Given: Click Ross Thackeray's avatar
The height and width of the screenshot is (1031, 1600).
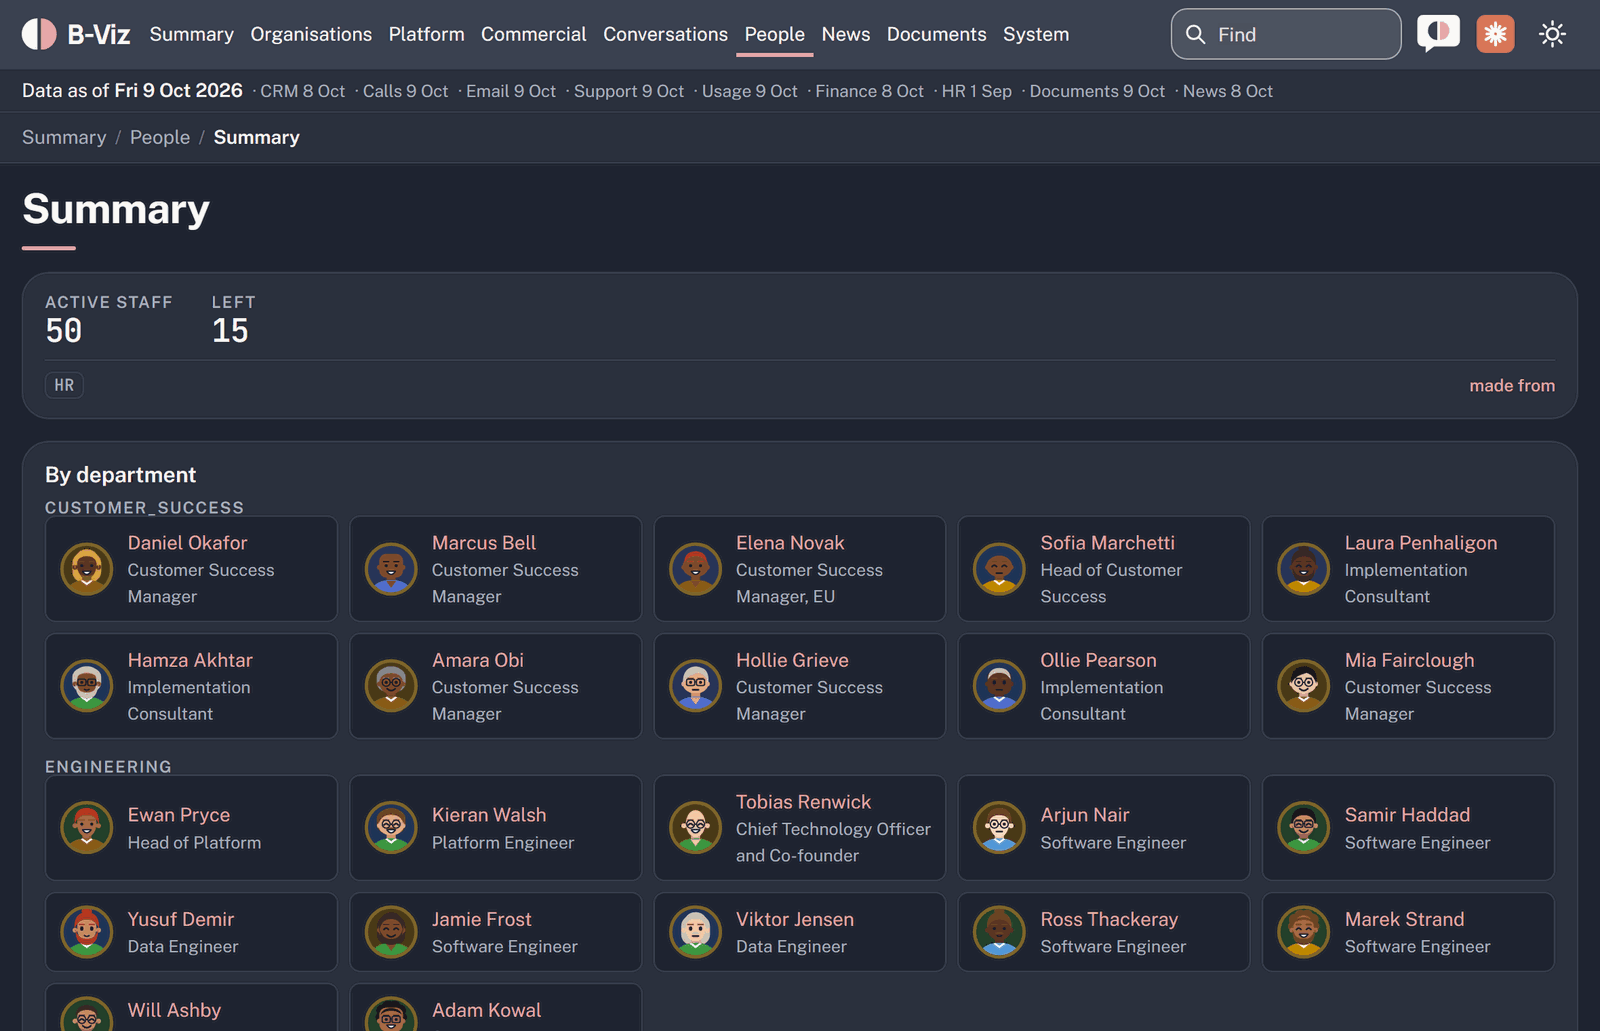Looking at the screenshot, I should pos(999,932).
